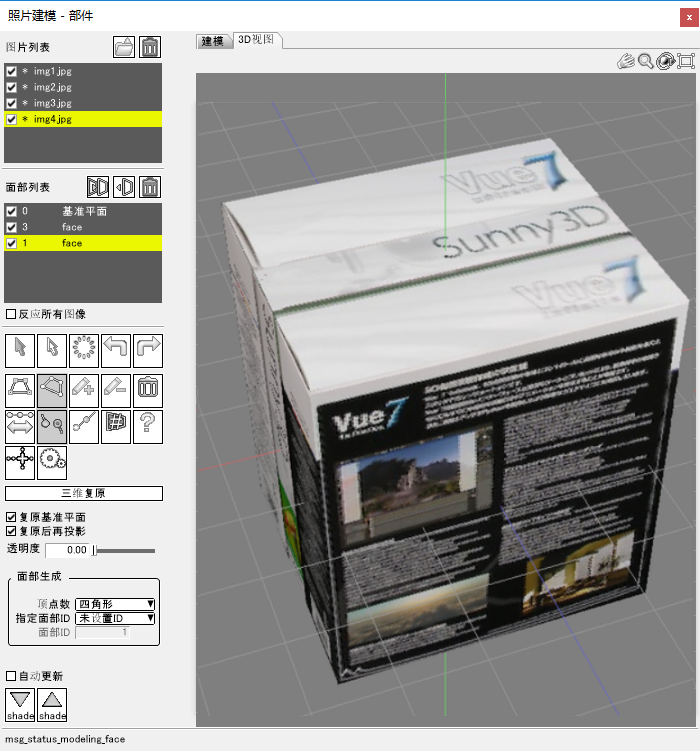Toggle the pin and magnifier tool
Screen dimensions: 700x751
[x=52, y=427]
